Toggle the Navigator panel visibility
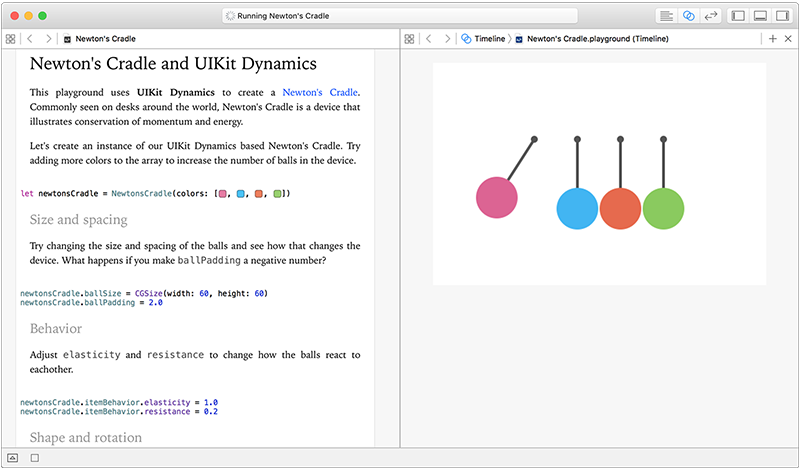The image size is (800, 470). tap(738, 16)
